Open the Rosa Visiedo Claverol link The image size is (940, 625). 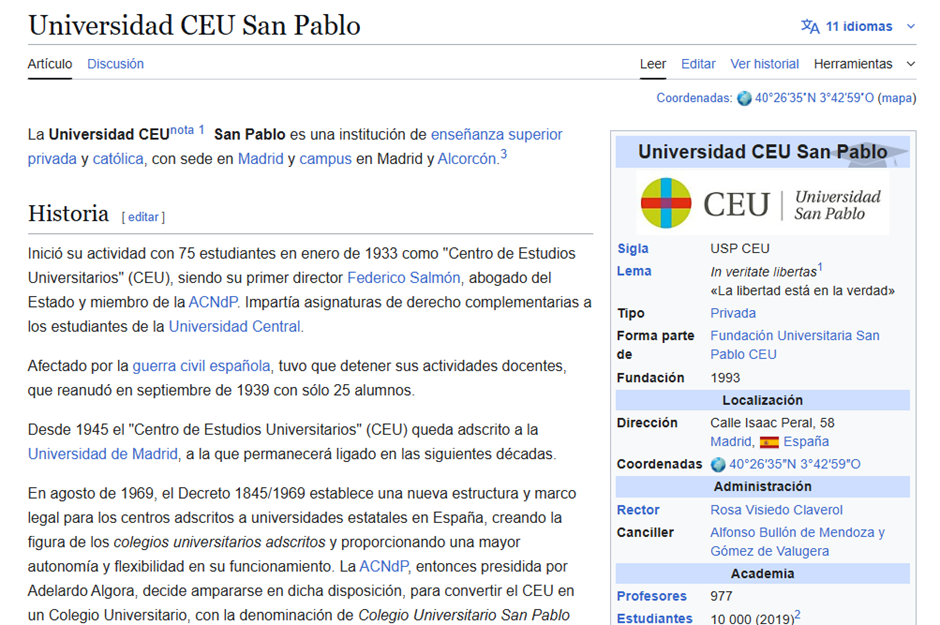click(776, 510)
